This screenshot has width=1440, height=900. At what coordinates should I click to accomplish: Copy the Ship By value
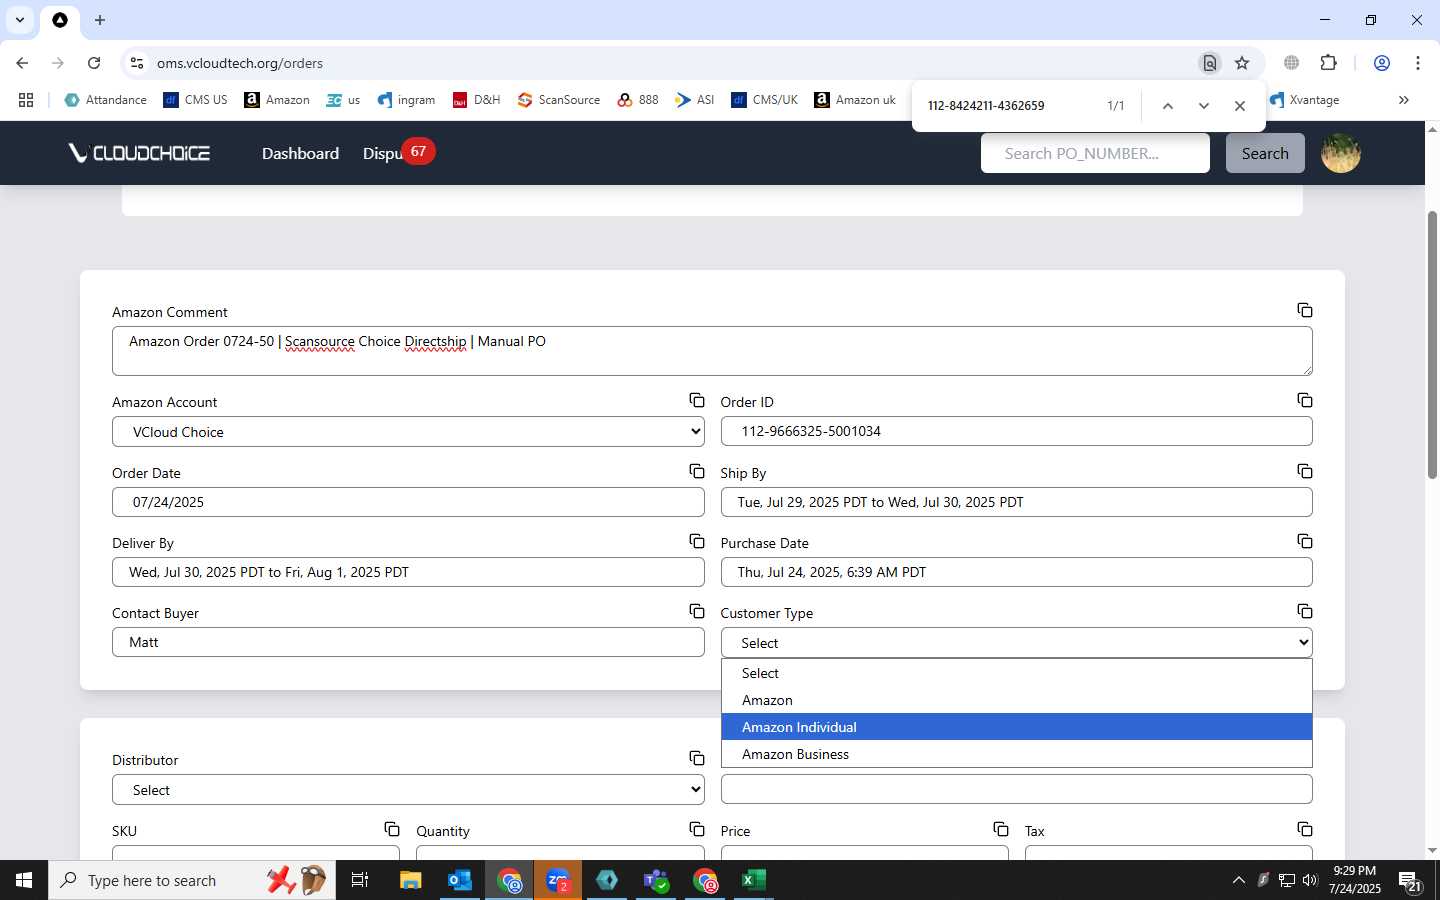click(1304, 471)
